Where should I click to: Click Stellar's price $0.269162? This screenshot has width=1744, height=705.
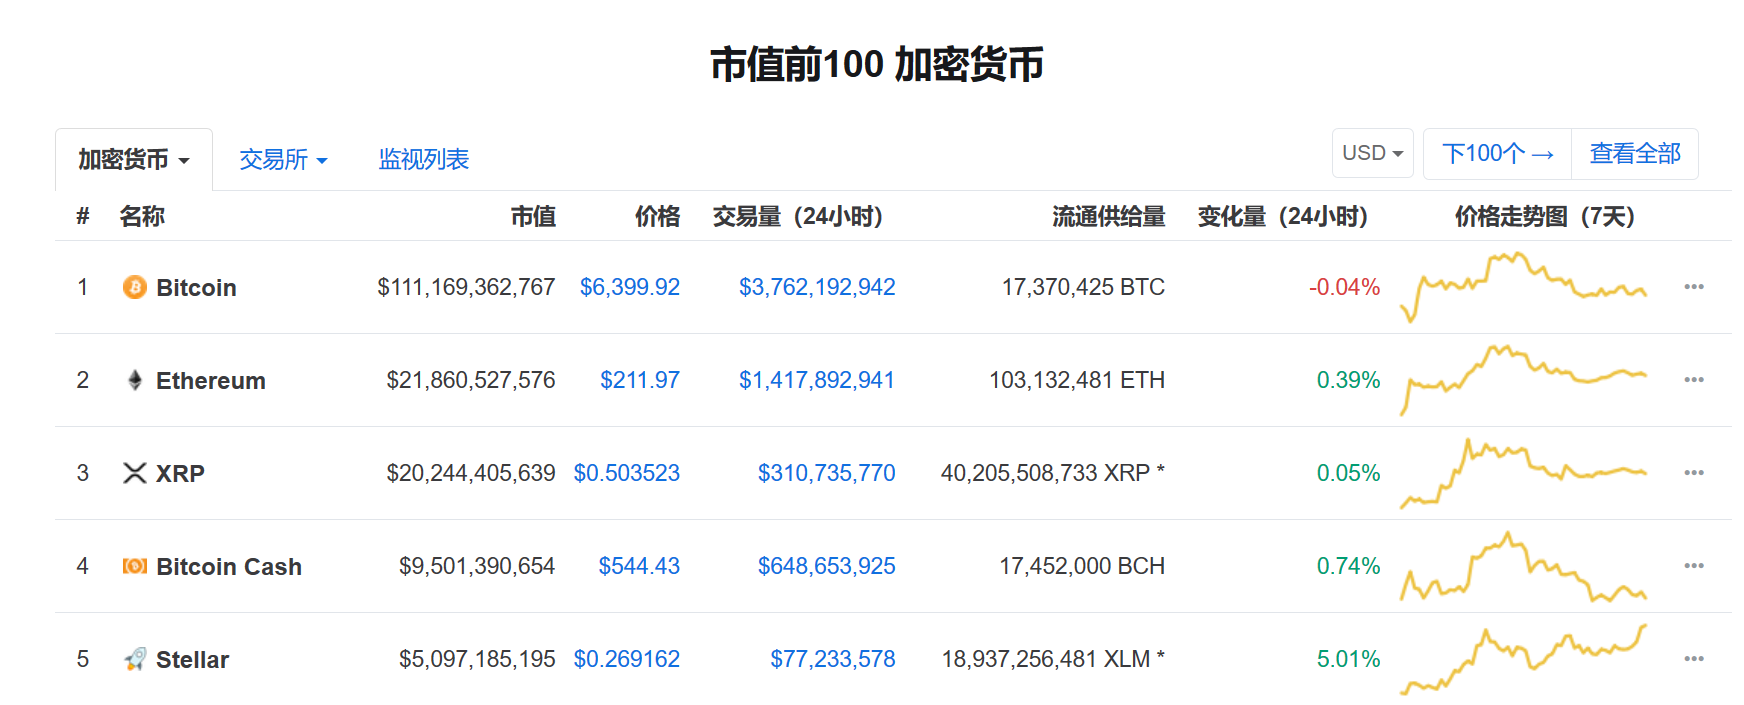tap(627, 659)
